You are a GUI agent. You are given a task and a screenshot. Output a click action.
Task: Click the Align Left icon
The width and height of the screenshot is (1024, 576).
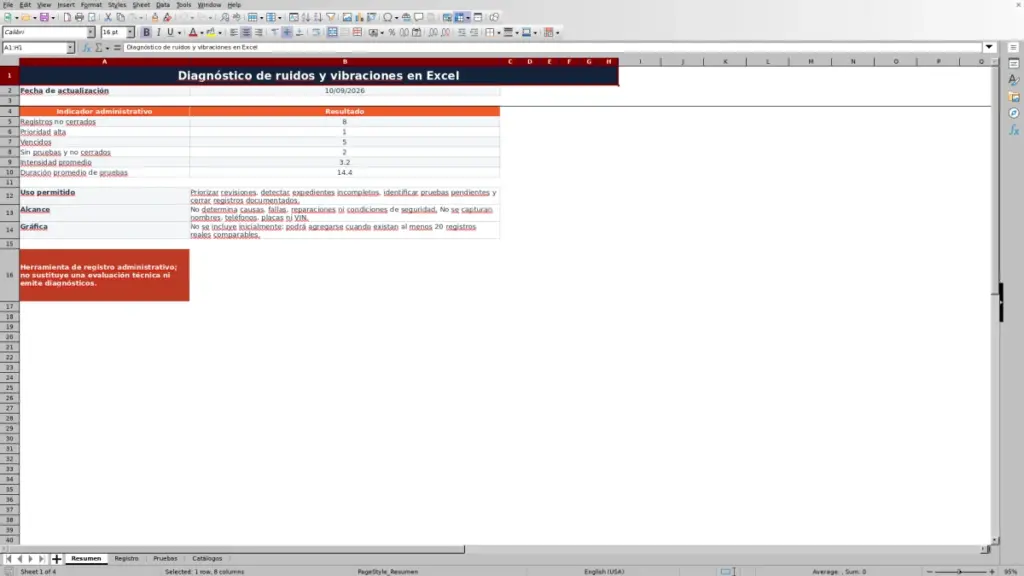click(x=234, y=33)
